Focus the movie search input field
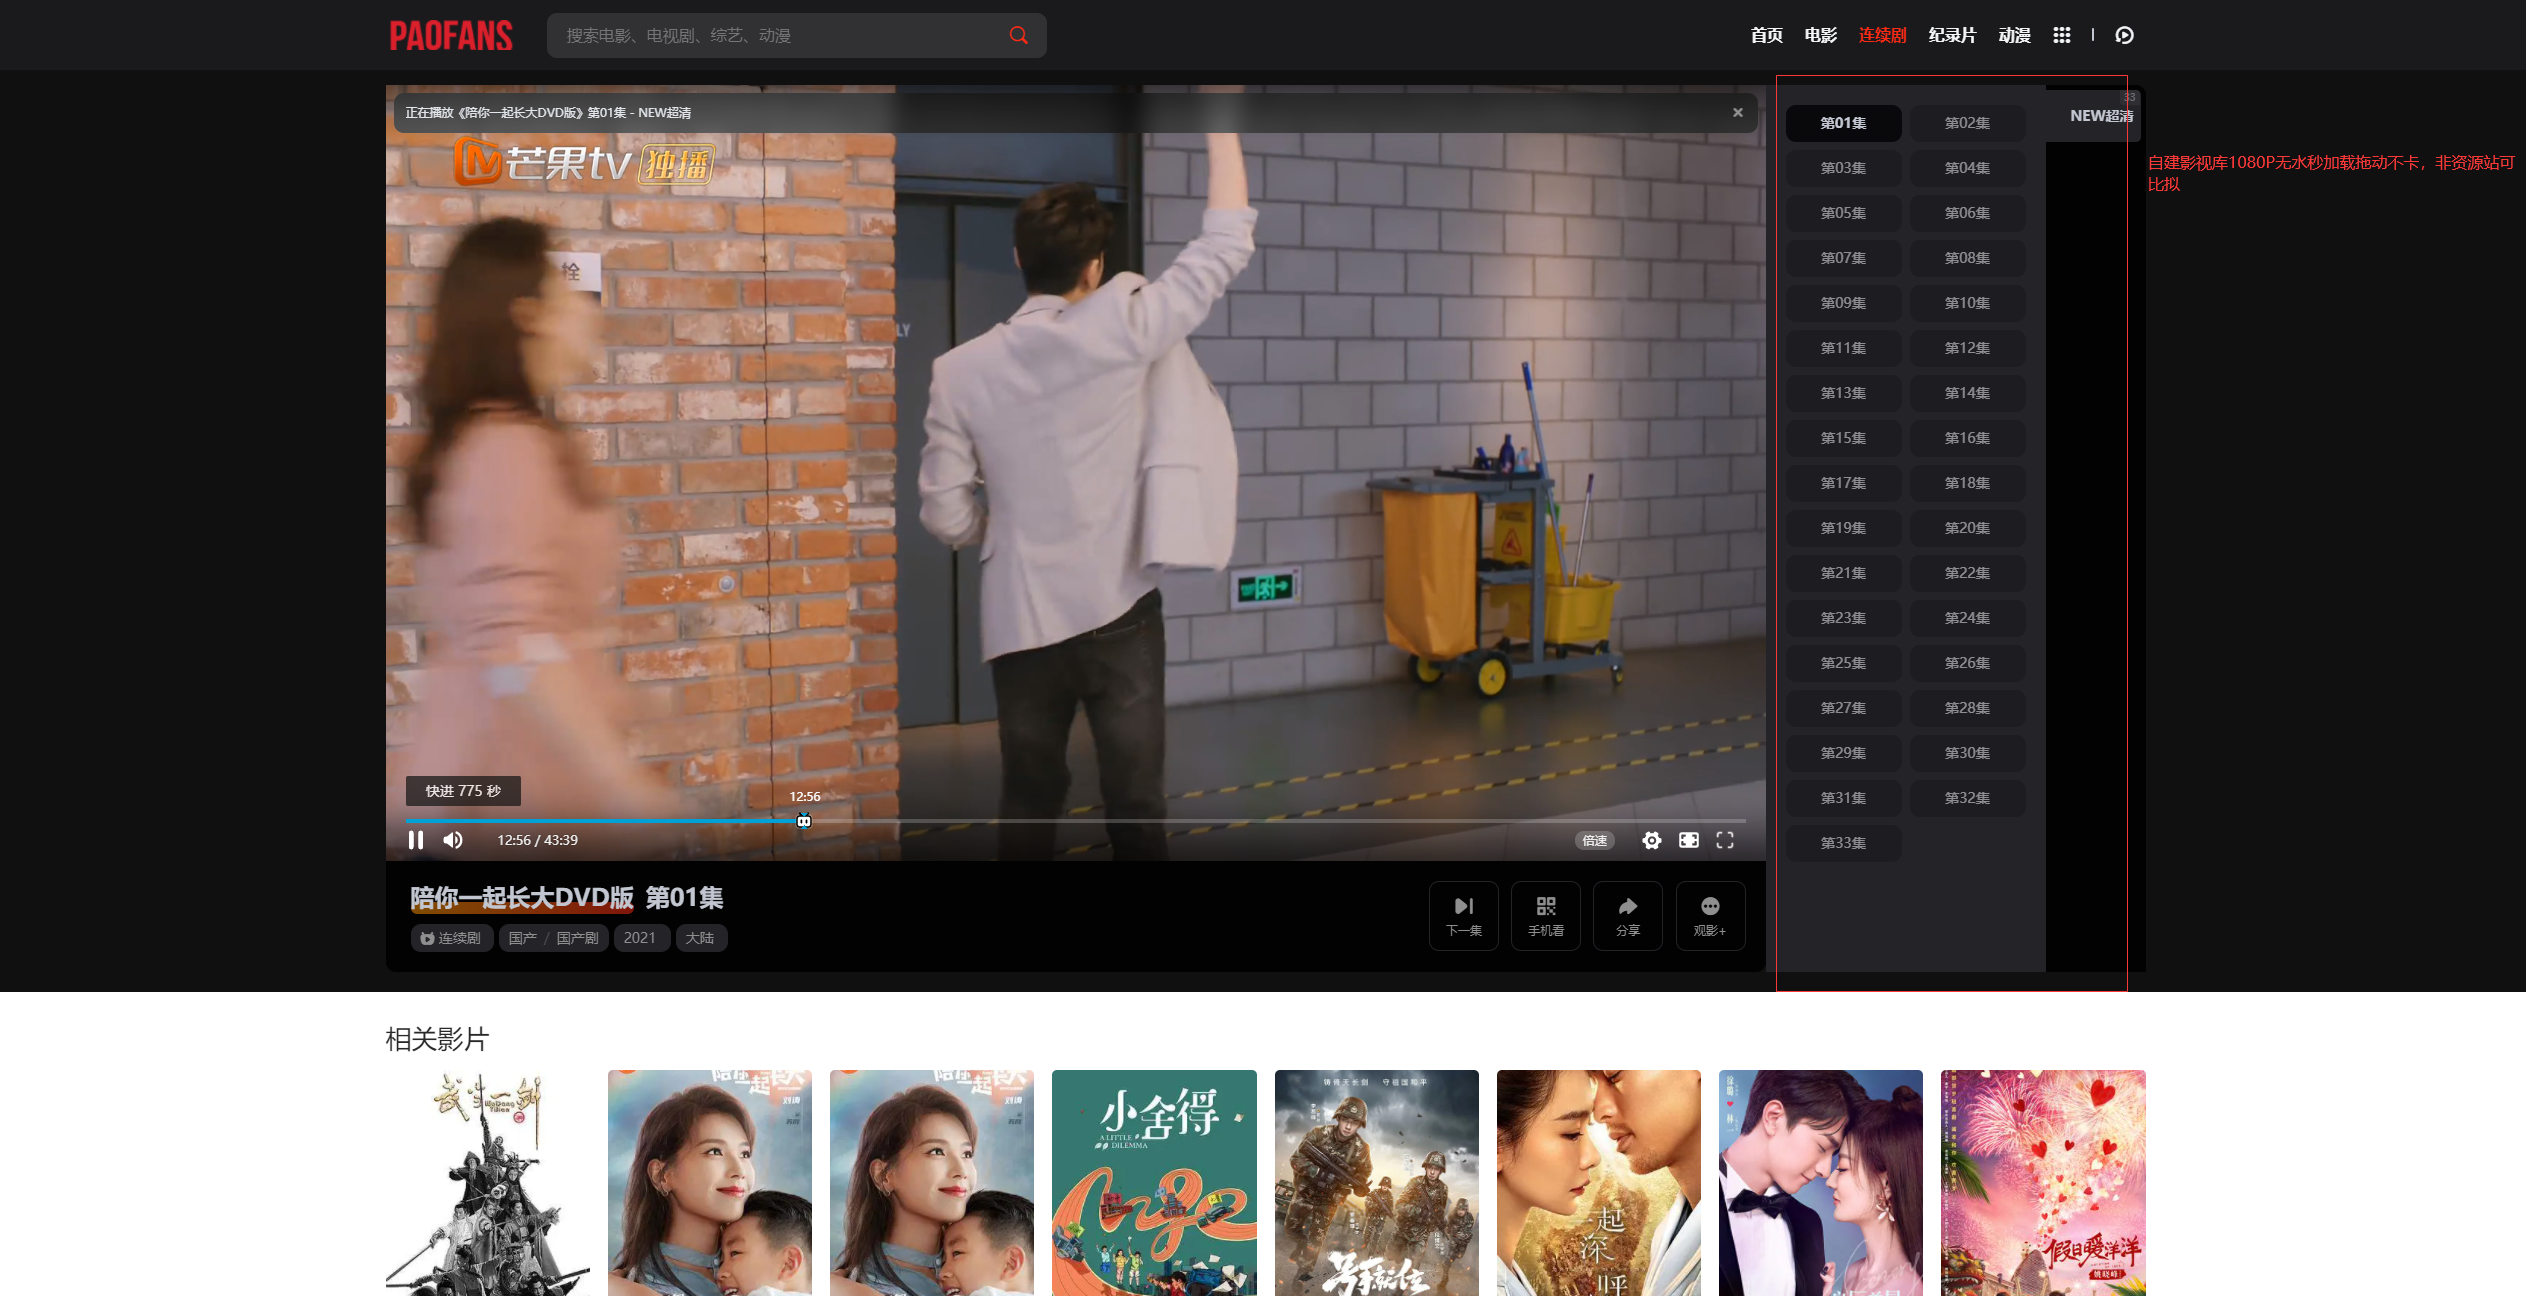The width and height of the screenshot is (2526, 1296). tap(780, 35)
